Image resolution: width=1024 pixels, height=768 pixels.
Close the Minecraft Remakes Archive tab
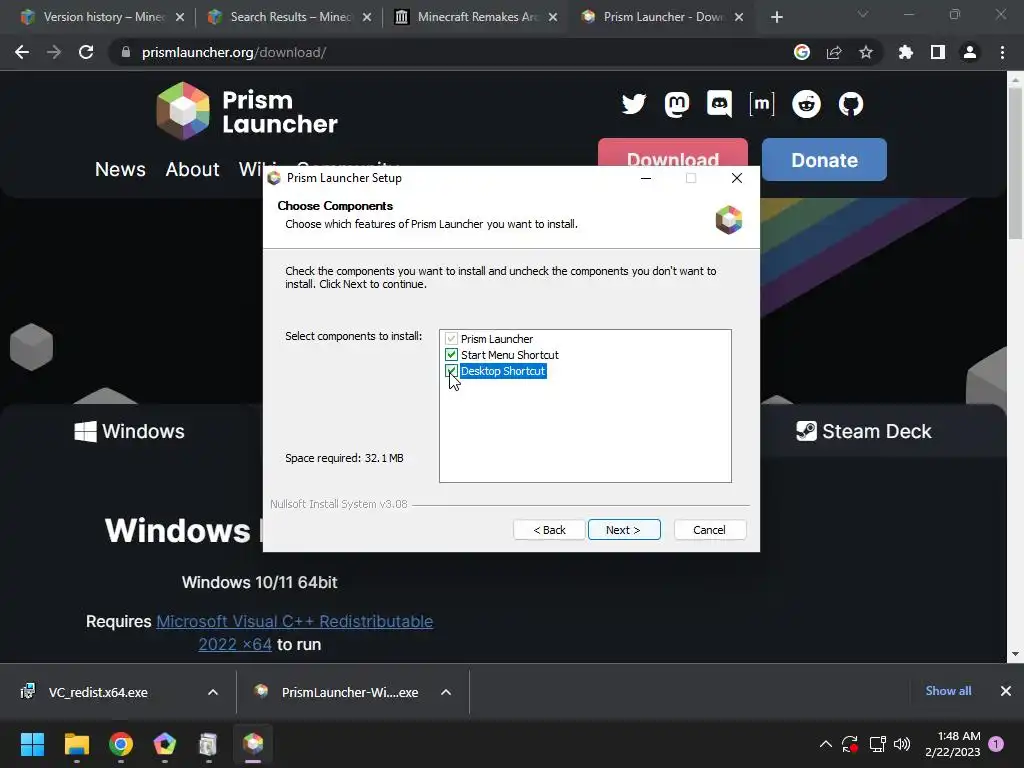point(553,17)
